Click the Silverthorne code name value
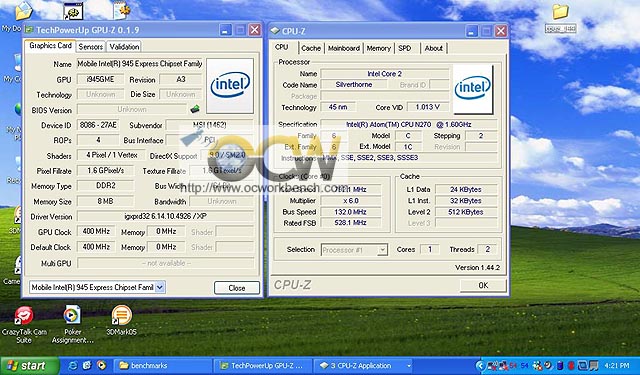Image resolution: width=640 pixels, height=375 pixels. point(354,84)
